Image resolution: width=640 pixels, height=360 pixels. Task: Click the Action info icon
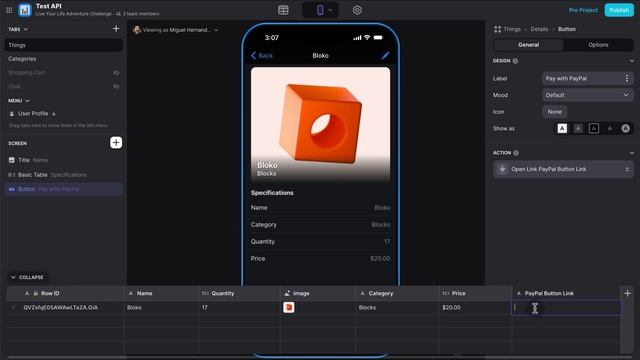point(516,153)
